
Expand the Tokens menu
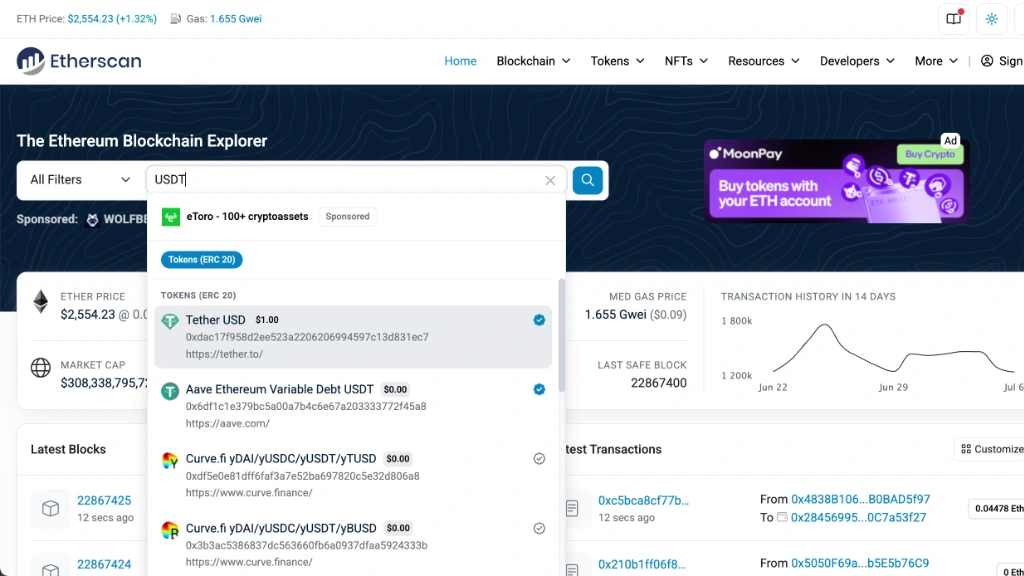coord(617,61)
